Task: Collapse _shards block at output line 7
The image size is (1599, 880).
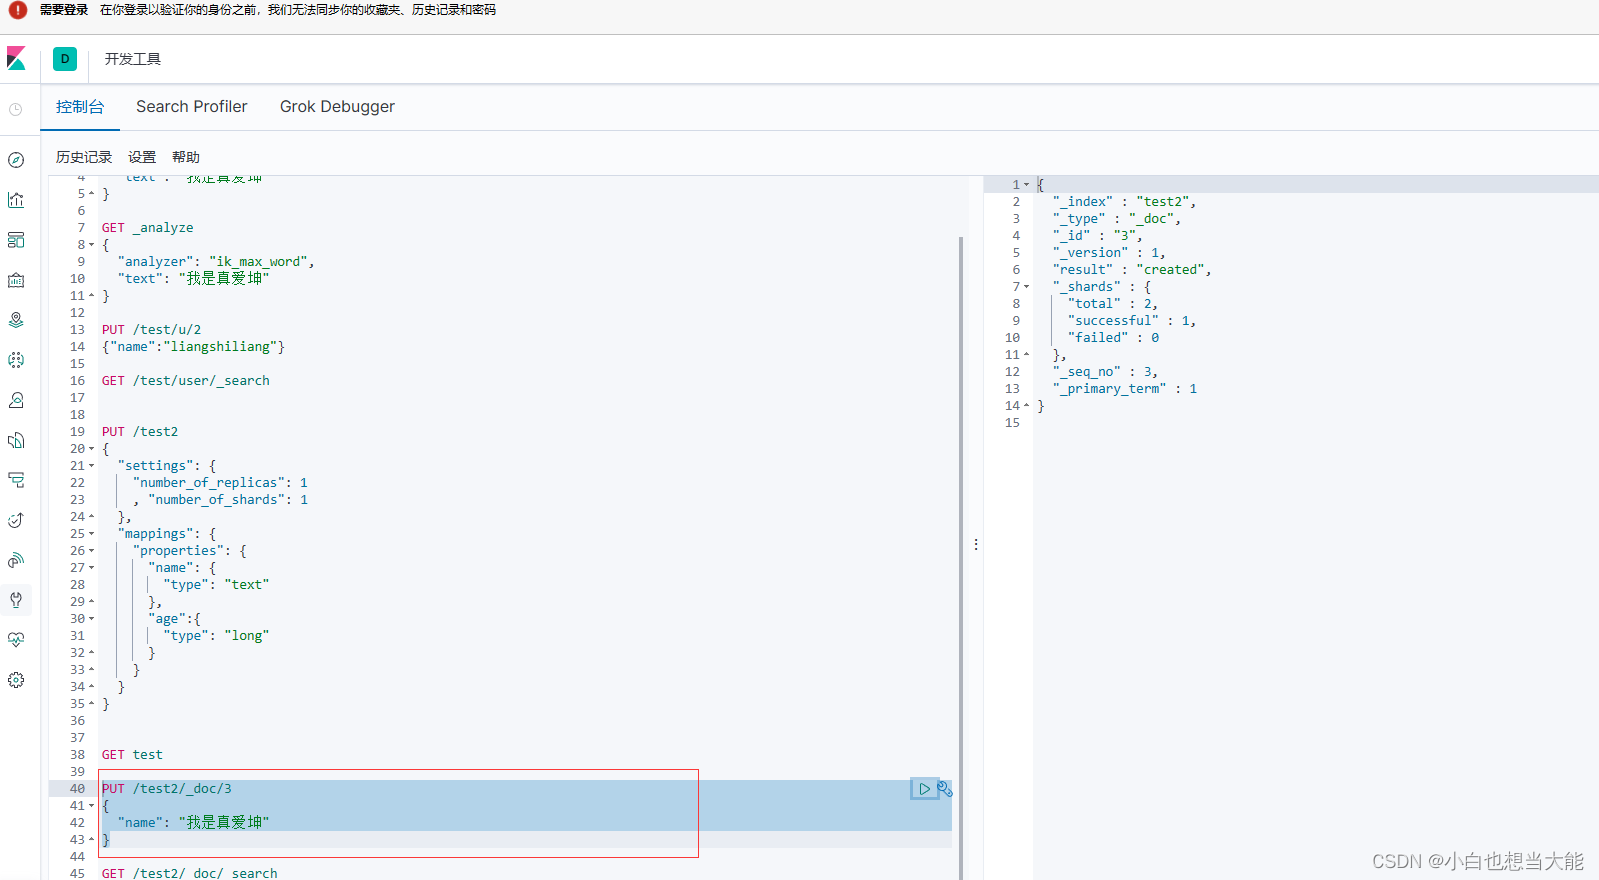Action: (x=1026, y=287)
